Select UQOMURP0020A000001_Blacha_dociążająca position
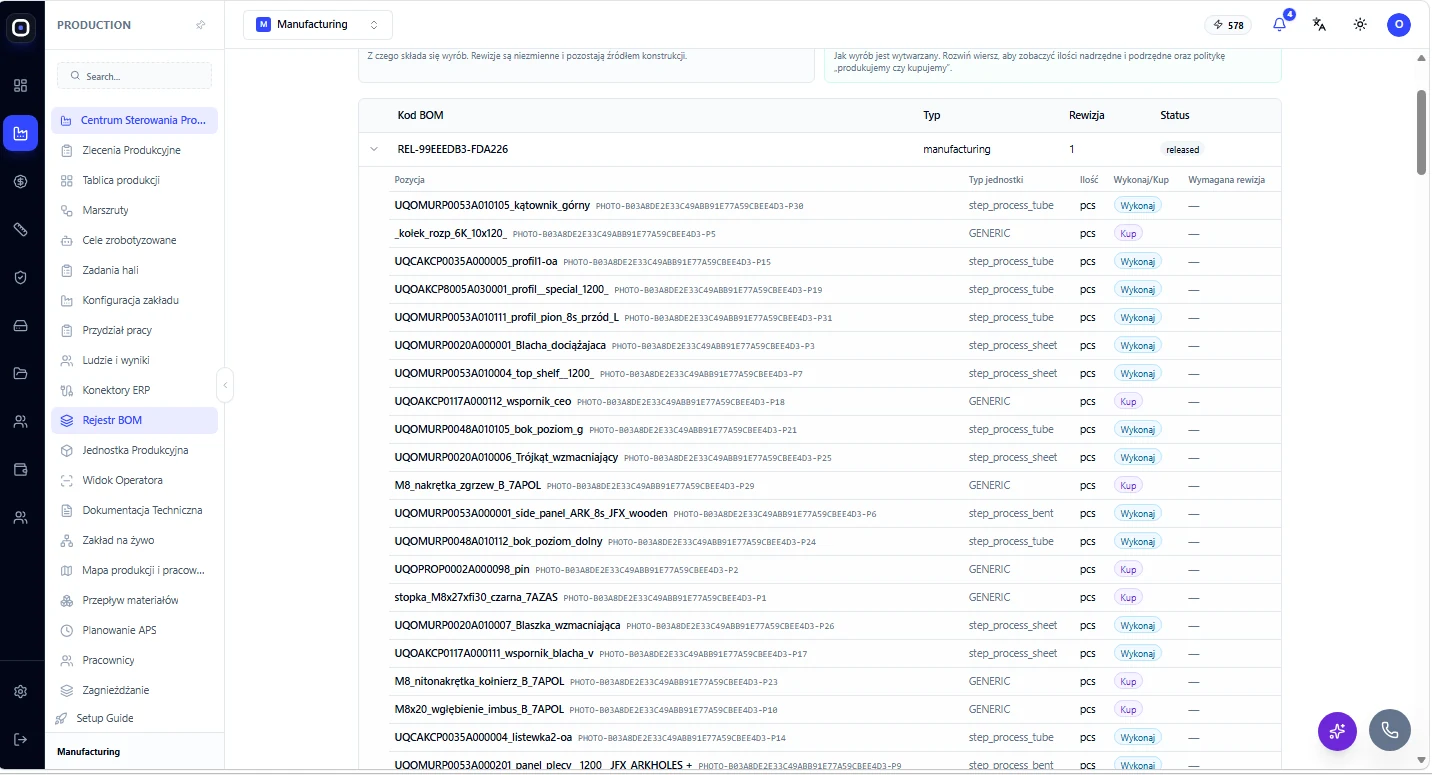This screenshot has width=1432, height=775. point(500,346)
